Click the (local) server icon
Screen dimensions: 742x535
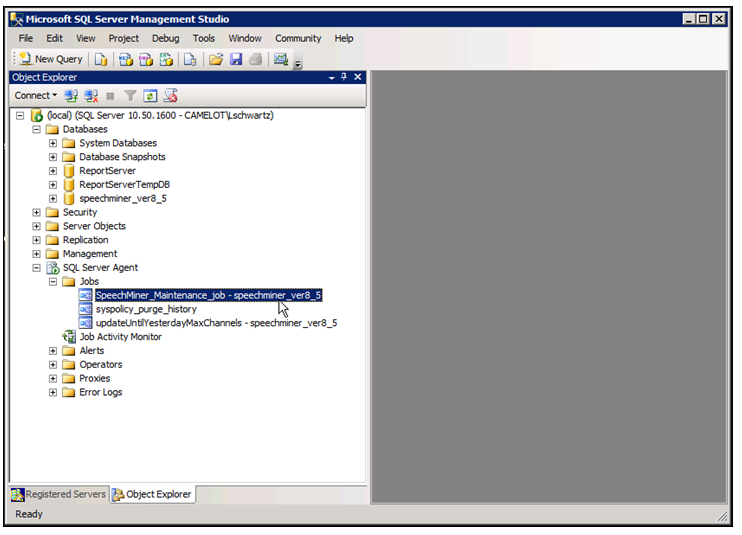(36, 115)
